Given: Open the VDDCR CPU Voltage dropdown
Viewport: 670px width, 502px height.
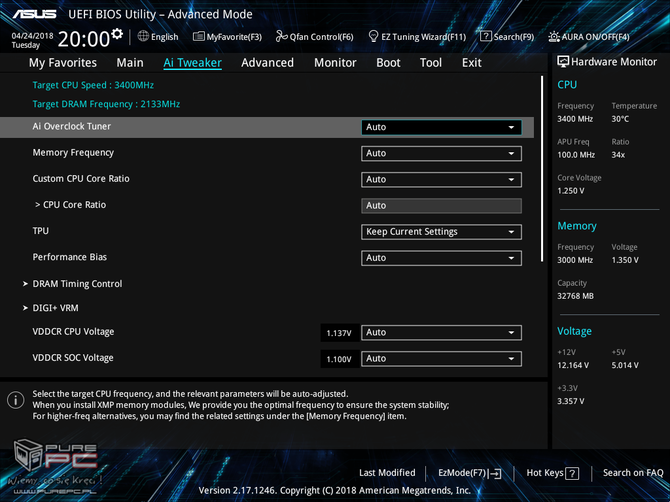Looking at the screenshot, I should (441, 332).
